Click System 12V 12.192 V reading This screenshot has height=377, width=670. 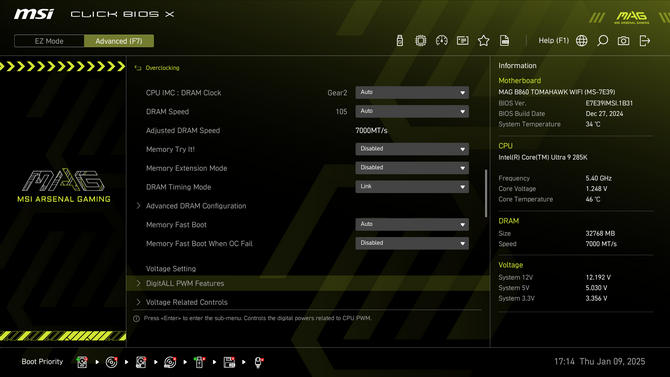click(598, 277)
